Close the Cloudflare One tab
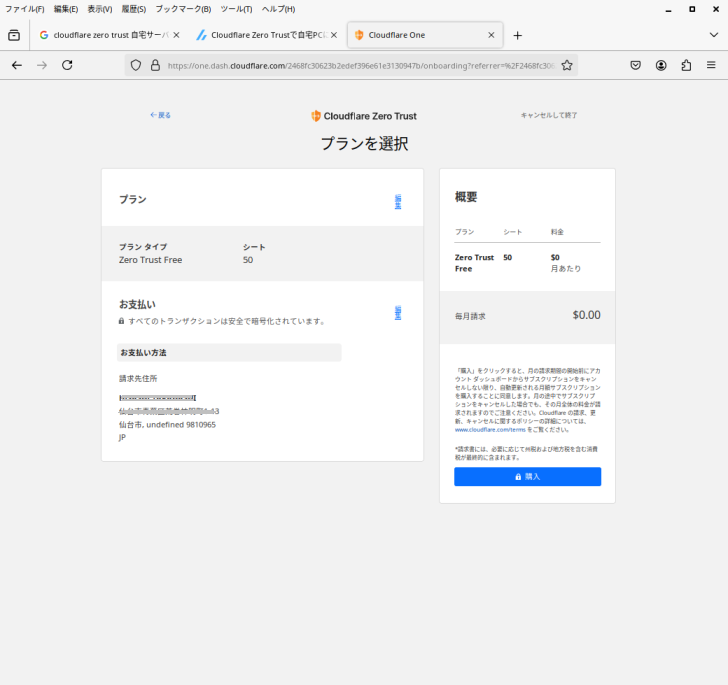 (x=491, y=35)
